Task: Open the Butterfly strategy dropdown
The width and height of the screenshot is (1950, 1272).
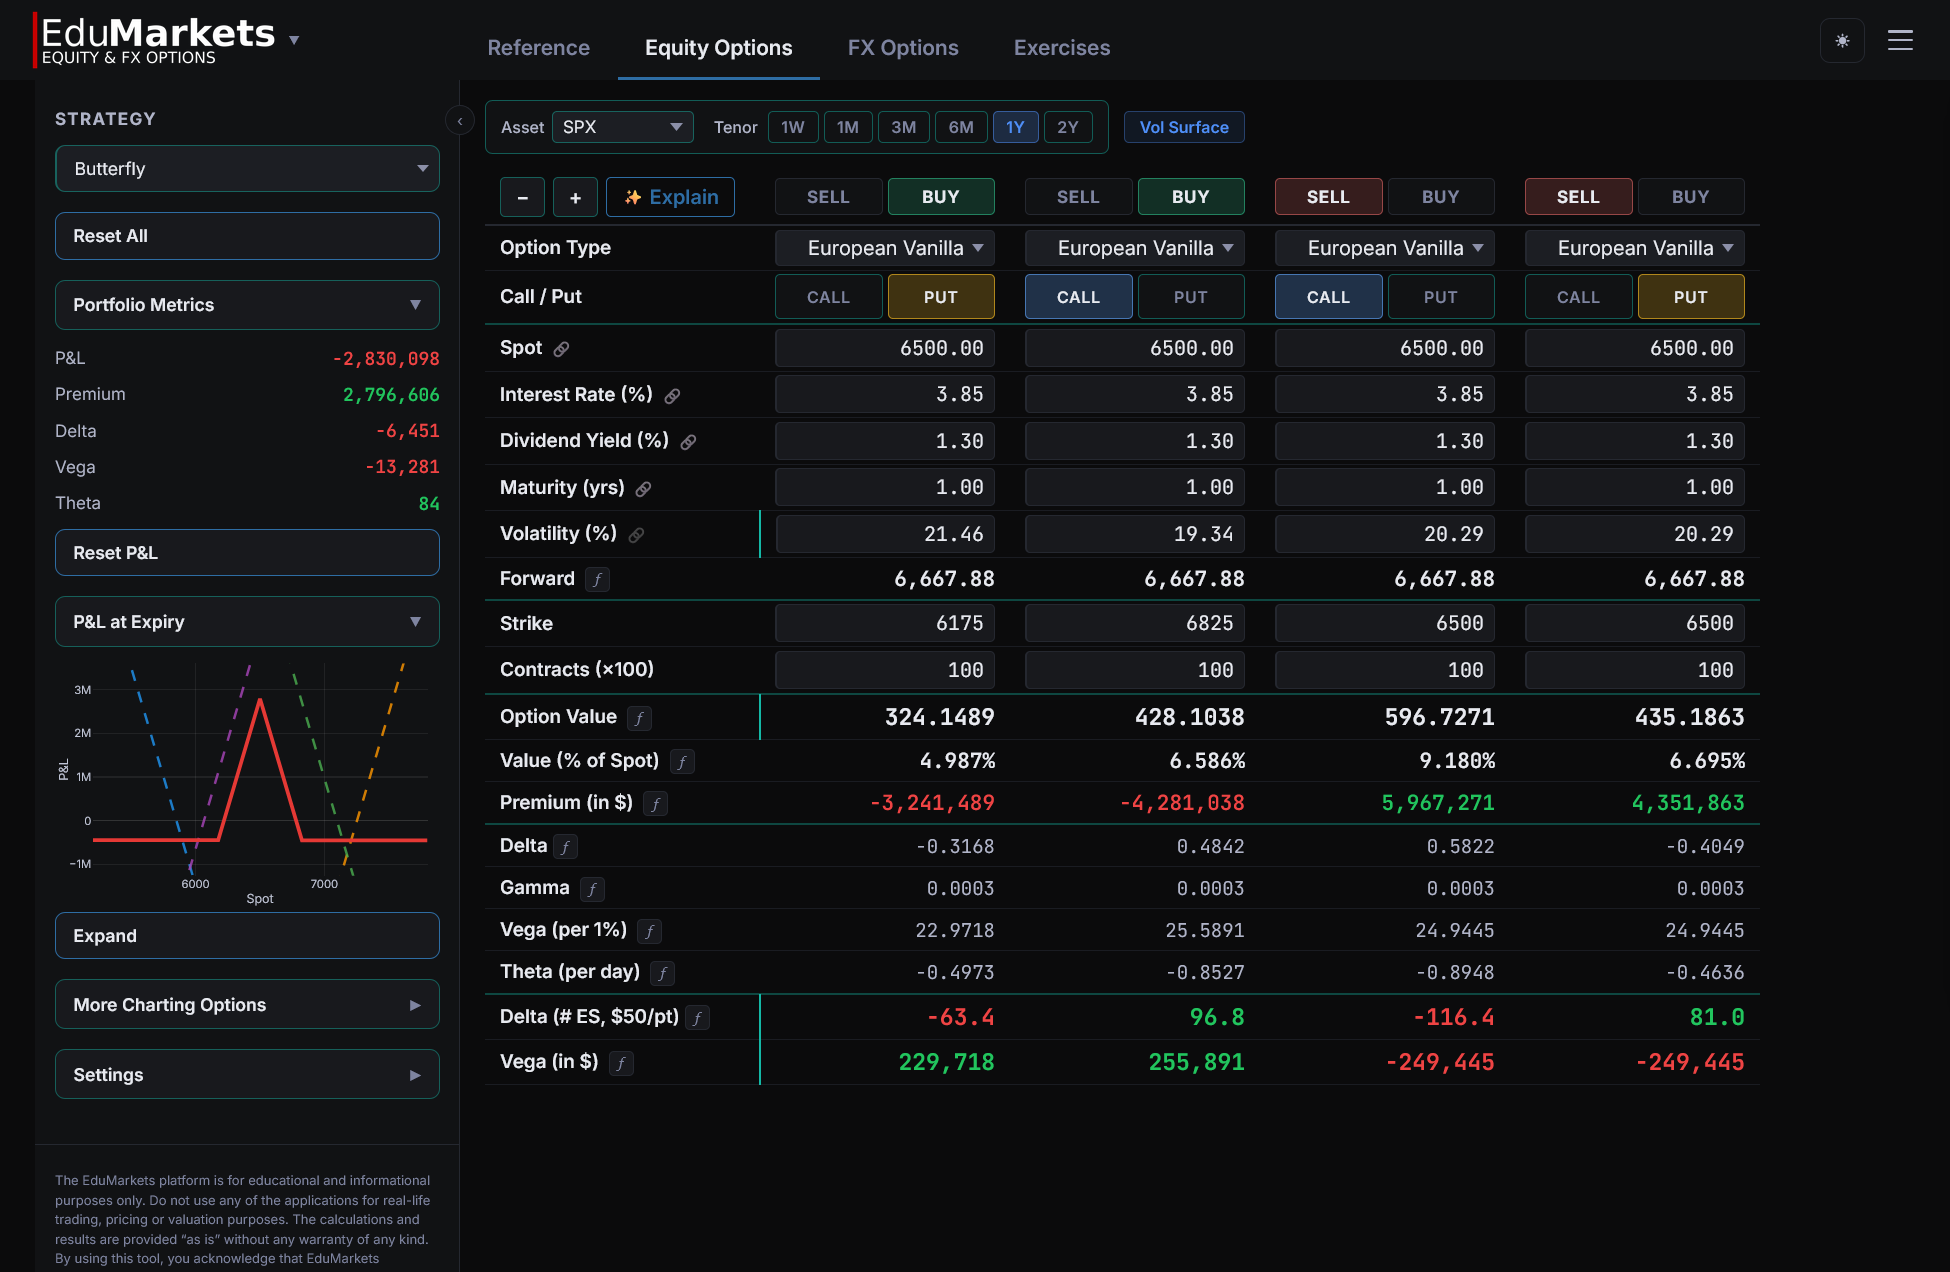Action: [247, 168]
